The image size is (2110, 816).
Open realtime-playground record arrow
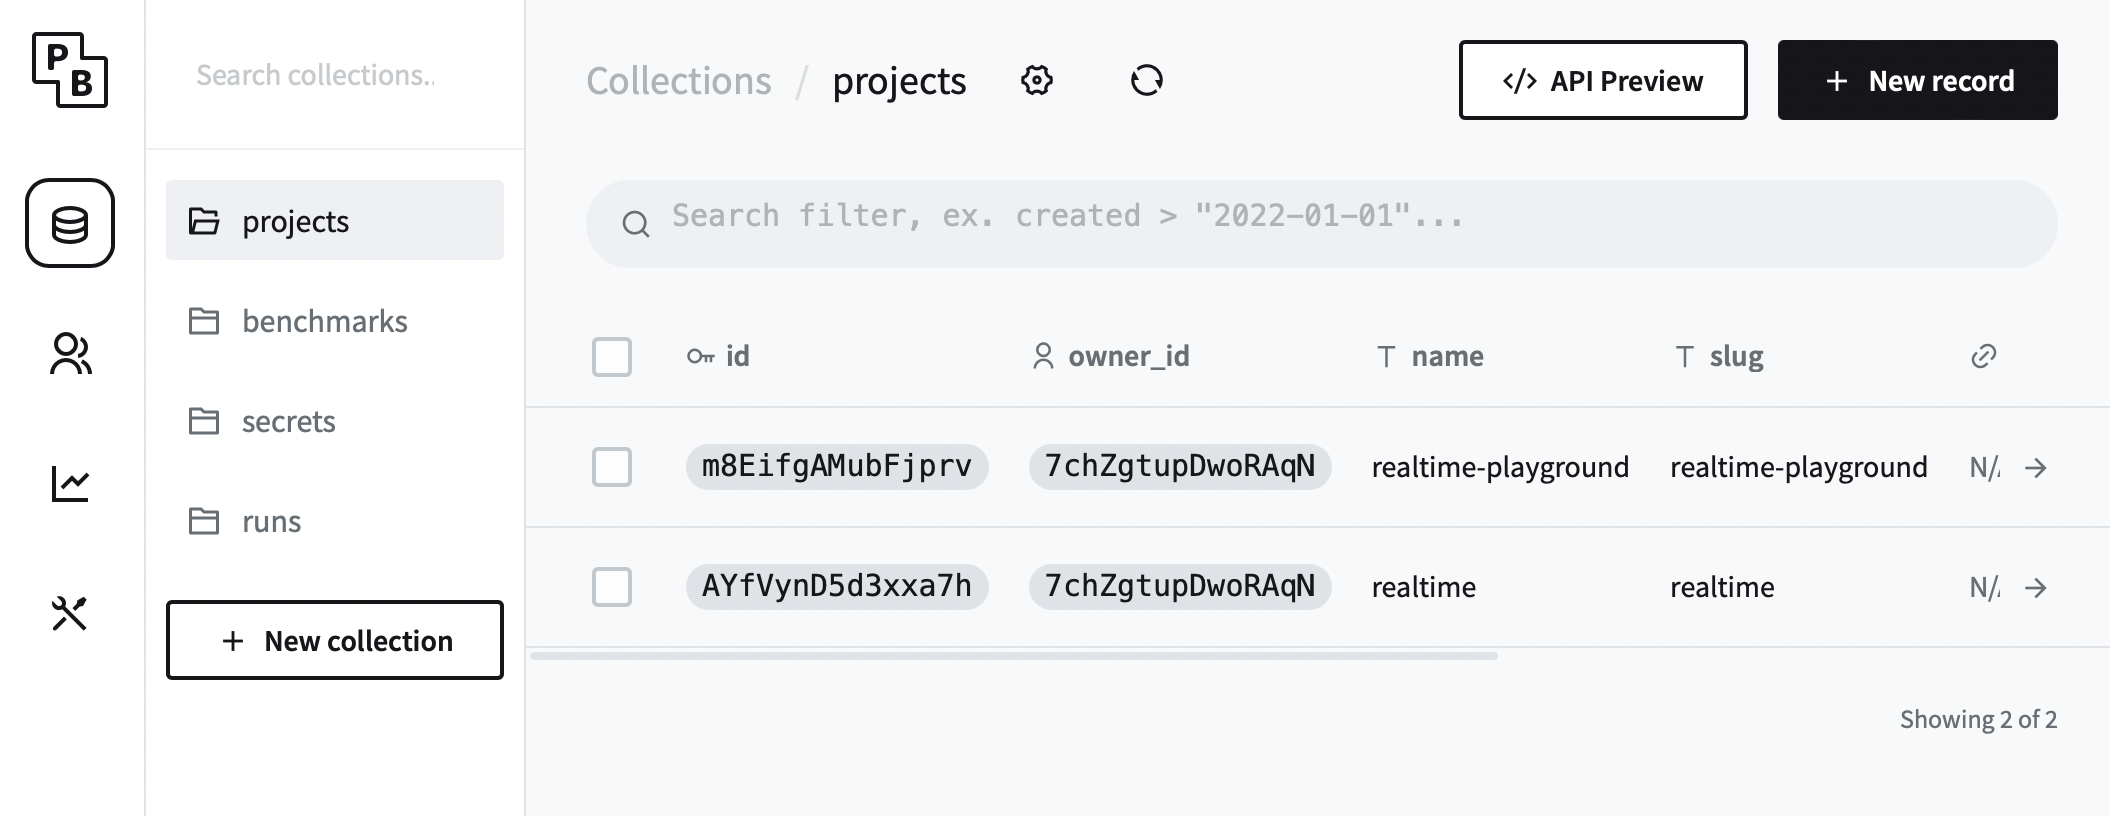(2036, 467)
